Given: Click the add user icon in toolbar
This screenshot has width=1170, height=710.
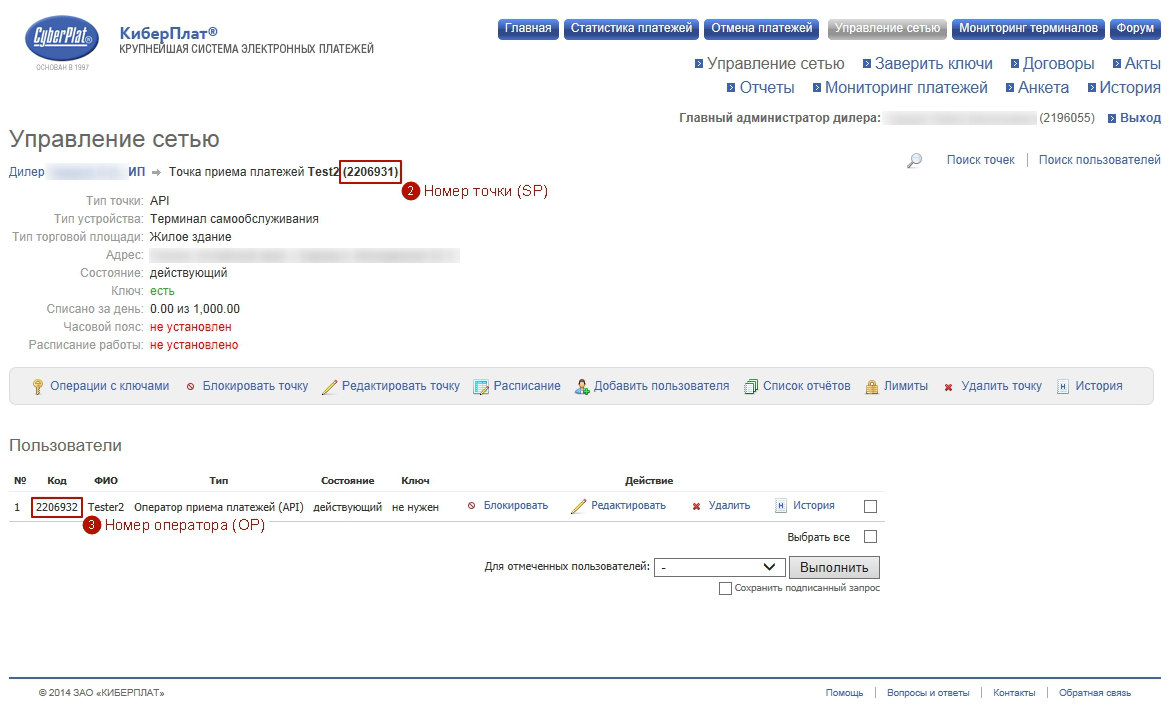Looking at the screenshot, I should tap(582, 387).
